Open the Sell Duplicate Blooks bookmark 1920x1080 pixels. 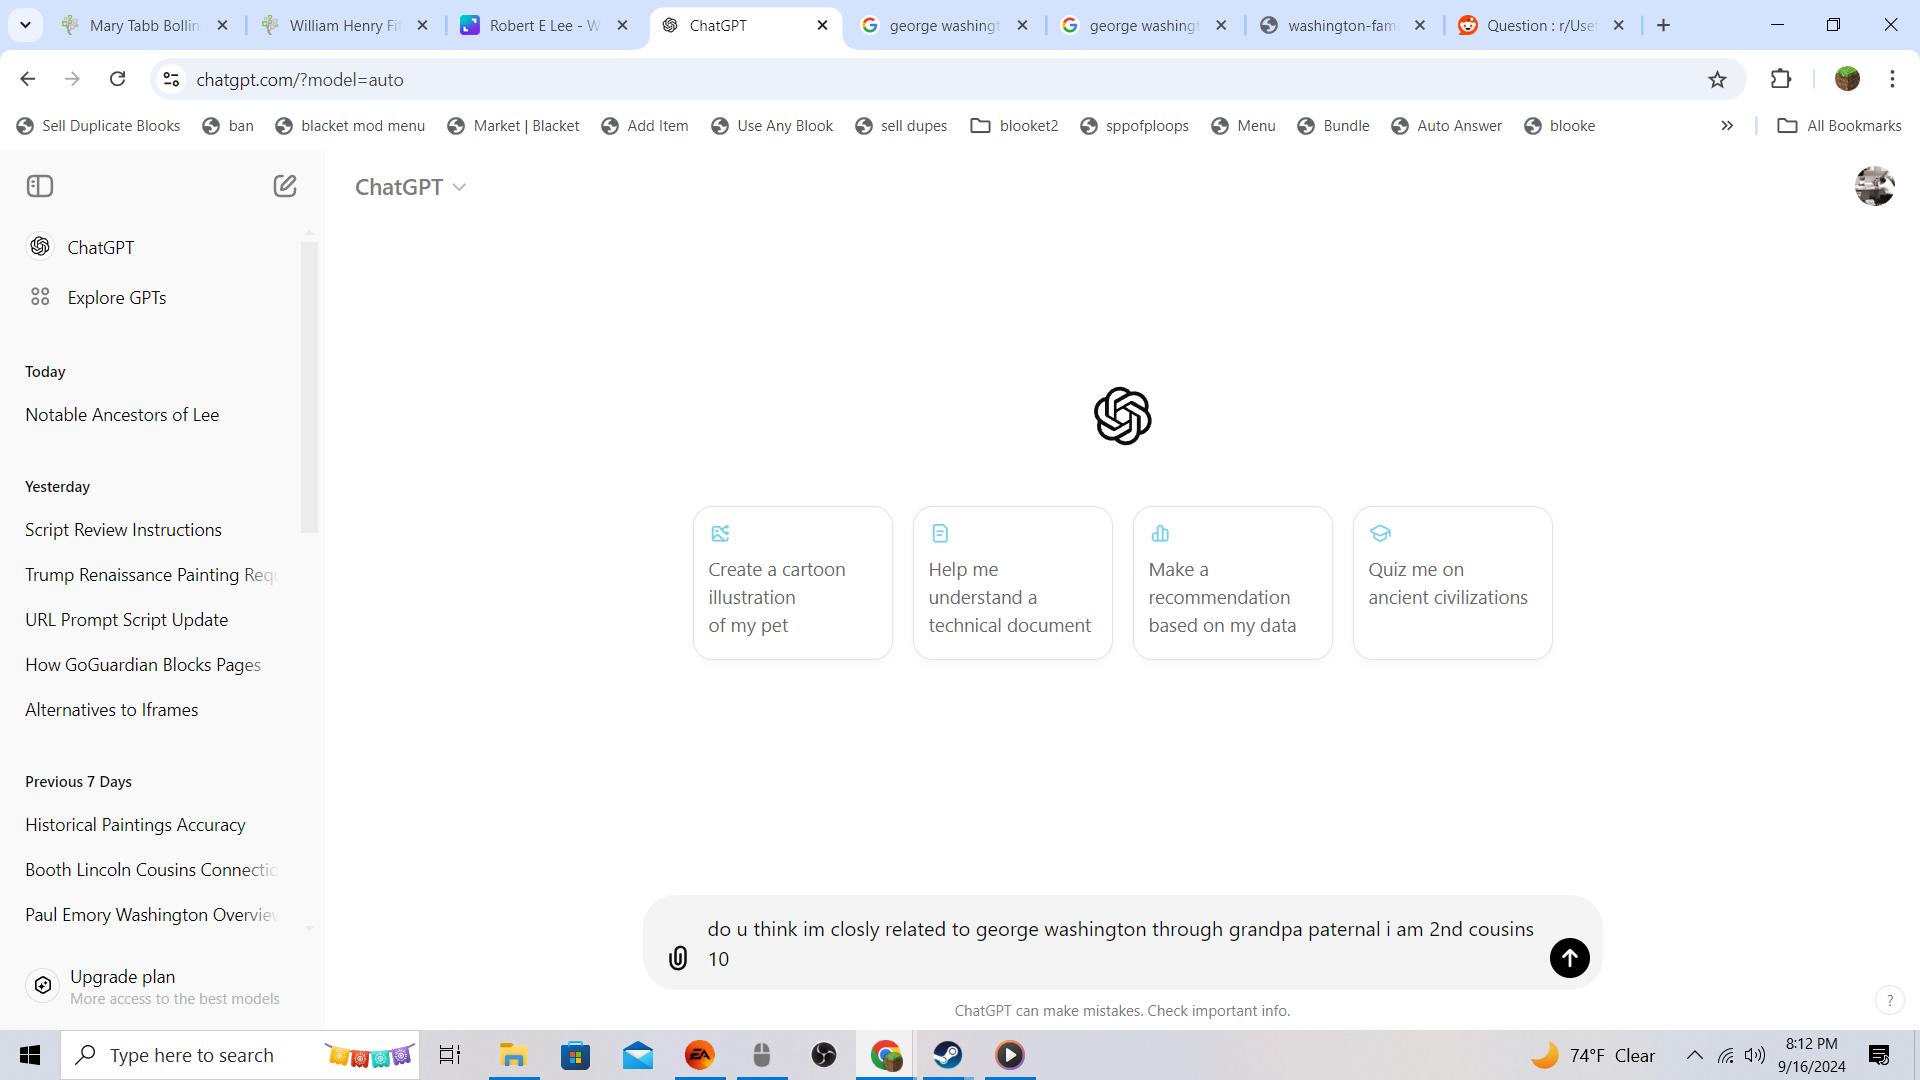pos(98,126)
